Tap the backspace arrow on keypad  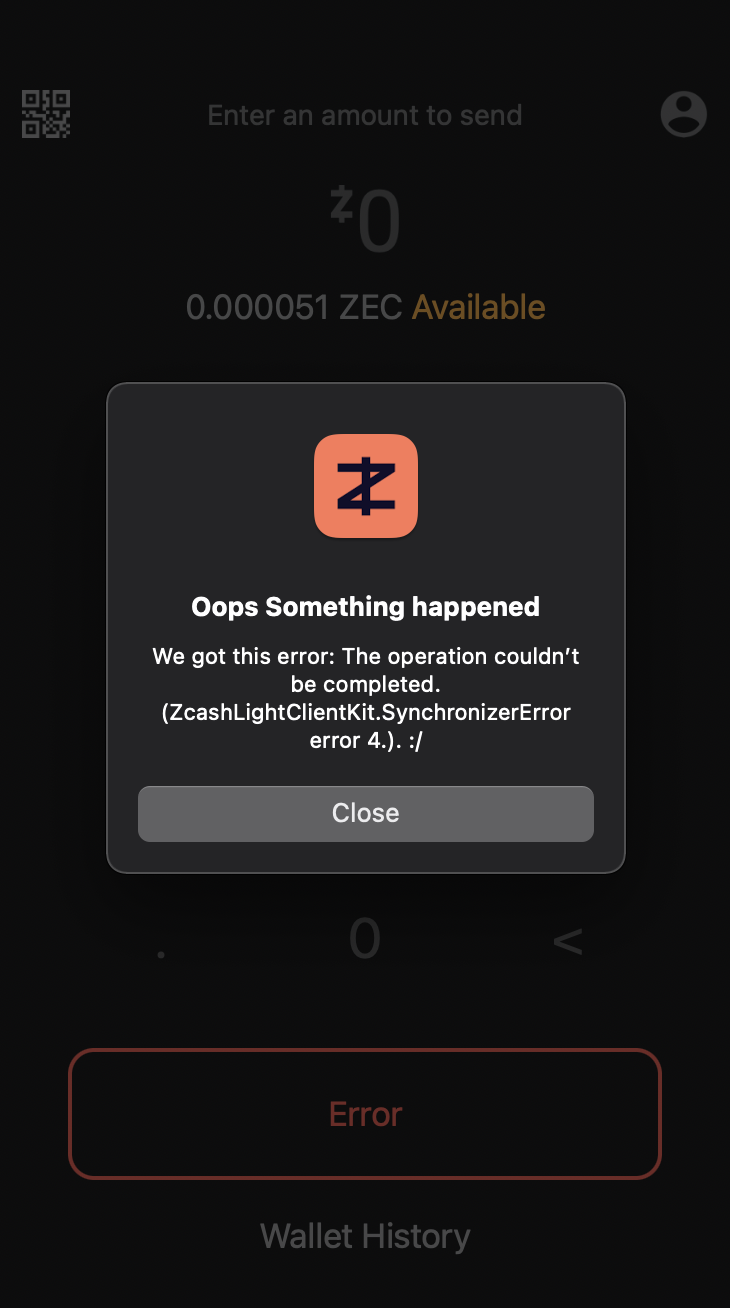(x=568, y=941)
